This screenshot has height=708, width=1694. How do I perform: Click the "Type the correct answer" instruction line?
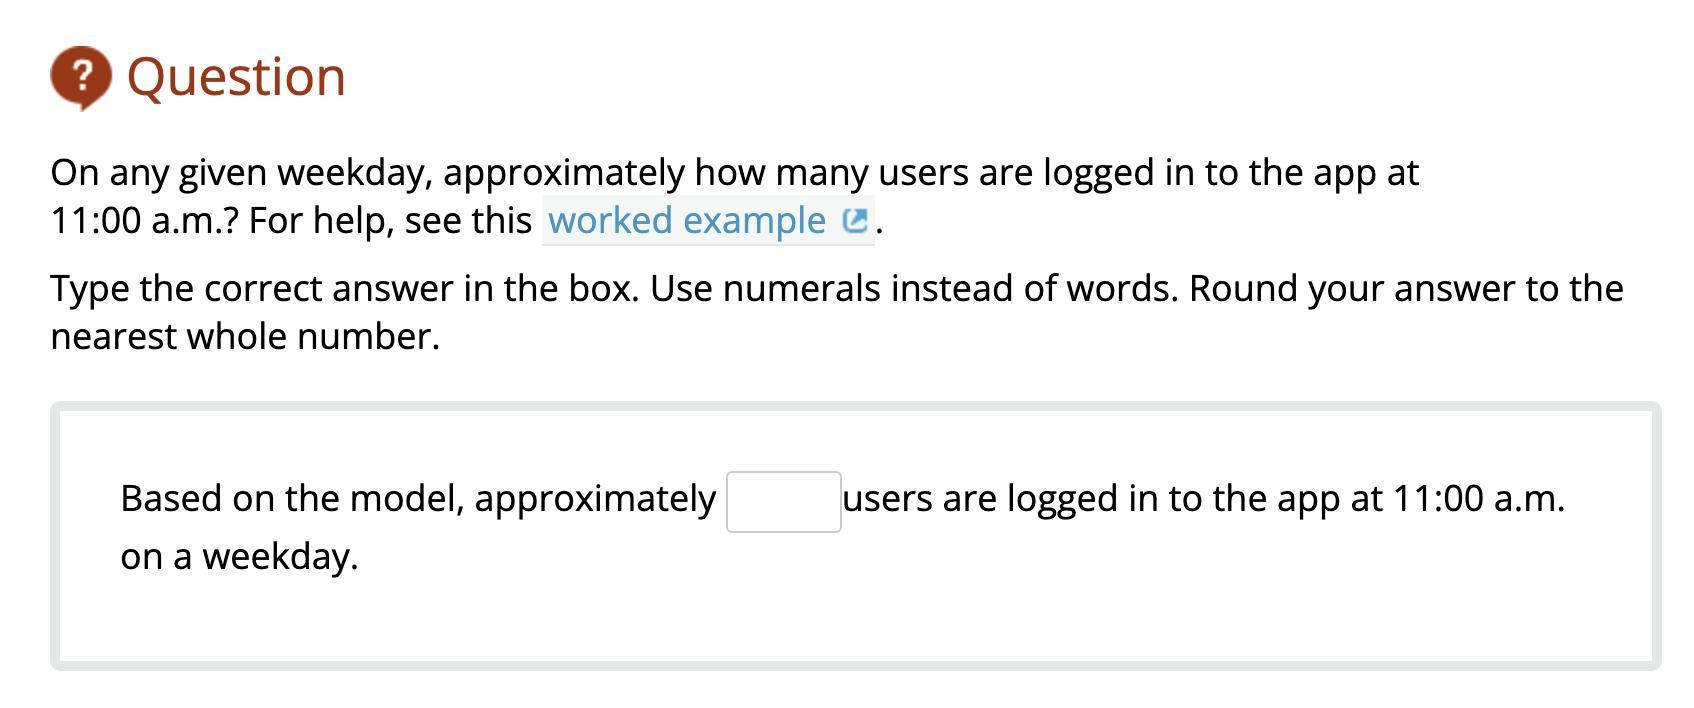click(837, 289)
